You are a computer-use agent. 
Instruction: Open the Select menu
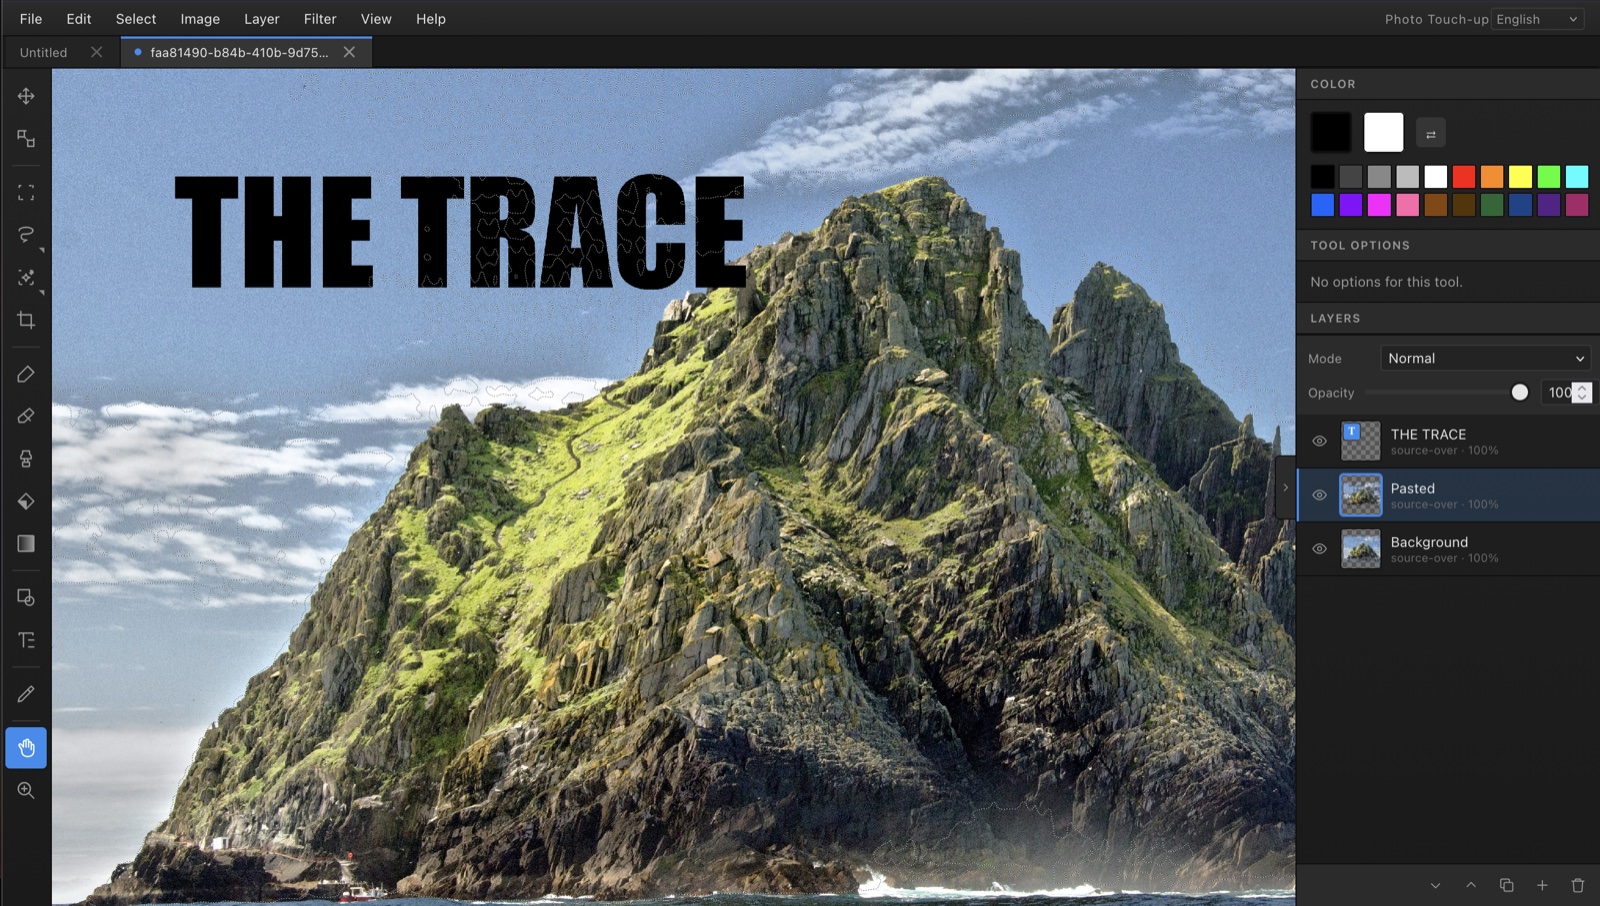pyautogui.click(x=136, y=19)
